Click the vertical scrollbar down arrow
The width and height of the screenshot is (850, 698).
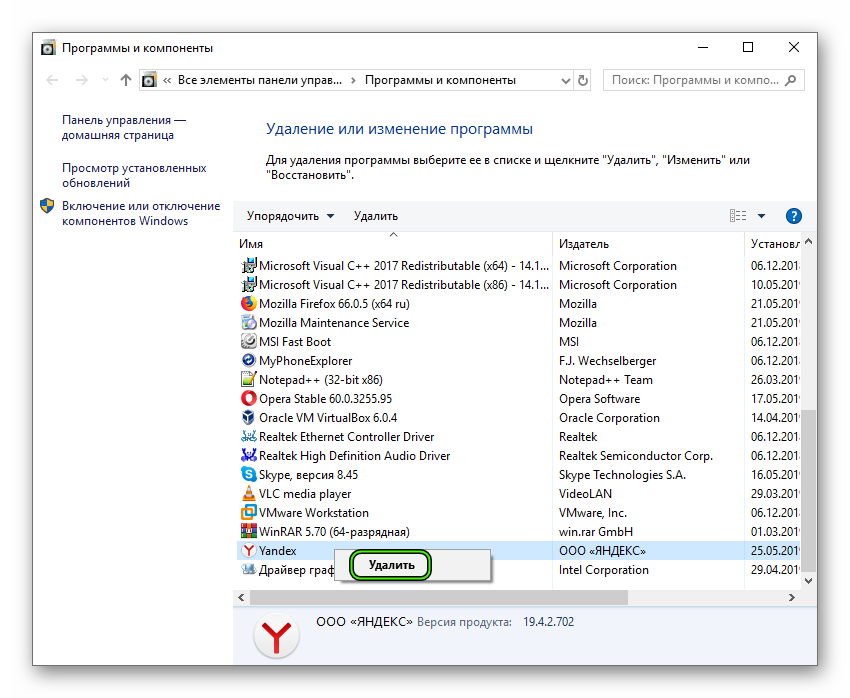(x=809, y=580)
